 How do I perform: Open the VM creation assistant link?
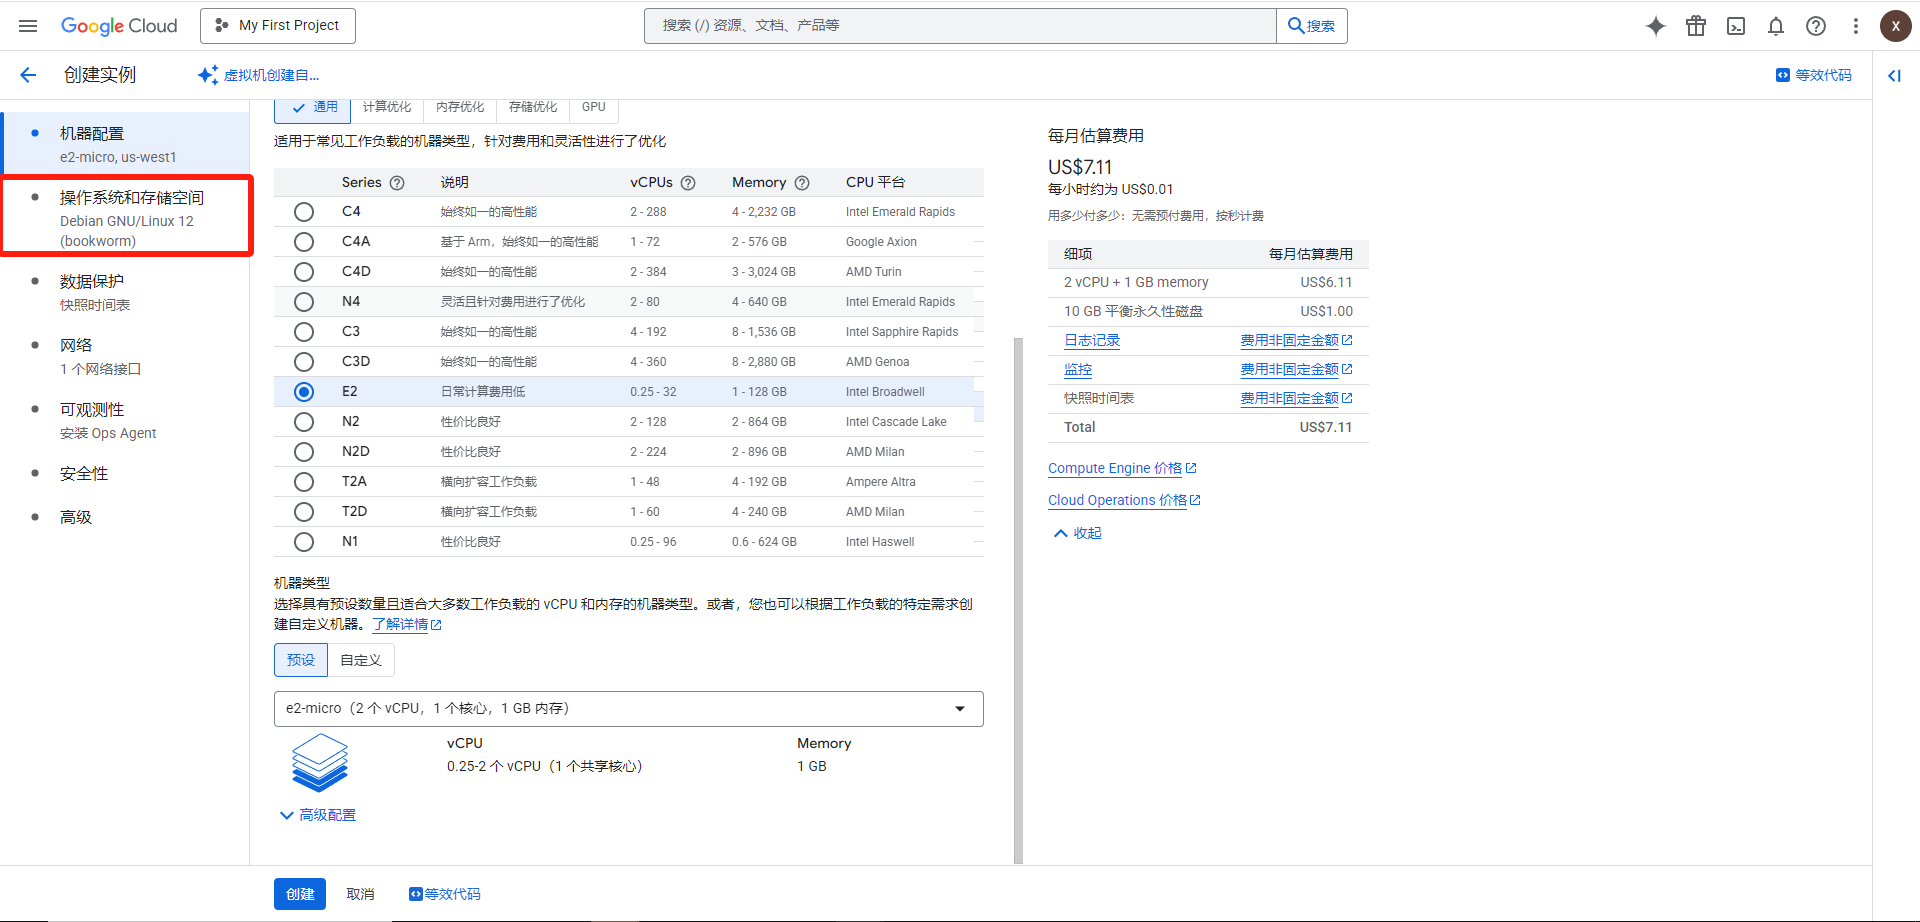coord(259,75)
